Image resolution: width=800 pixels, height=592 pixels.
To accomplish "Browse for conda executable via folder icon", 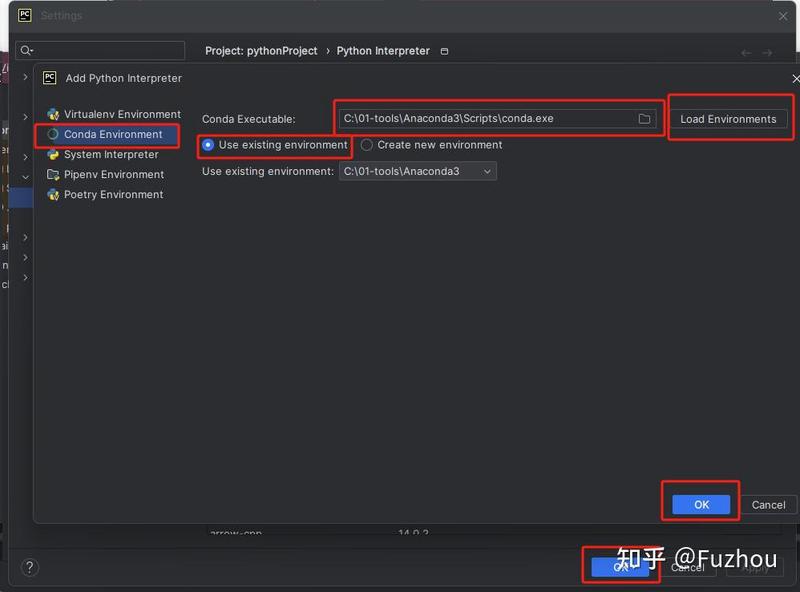I will 644,118.
